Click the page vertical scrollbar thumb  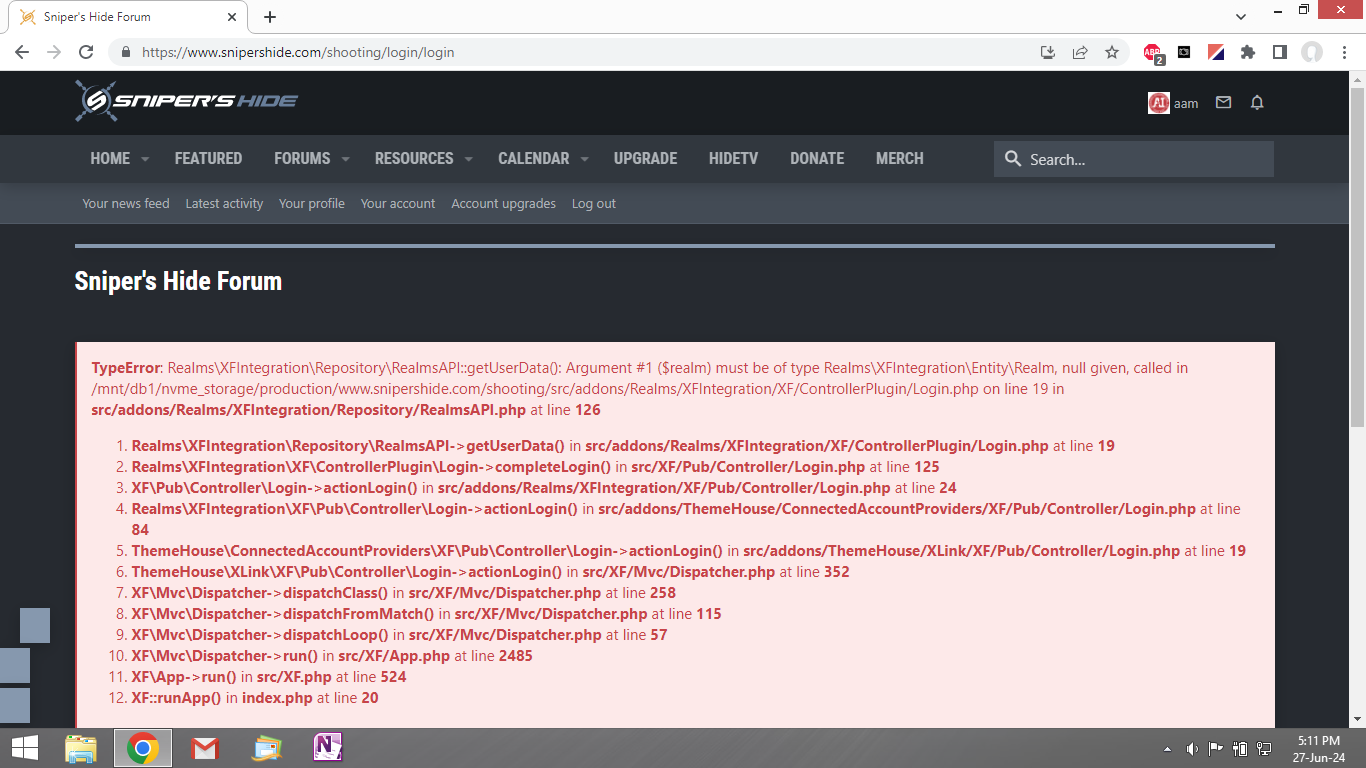point(1357,257)
